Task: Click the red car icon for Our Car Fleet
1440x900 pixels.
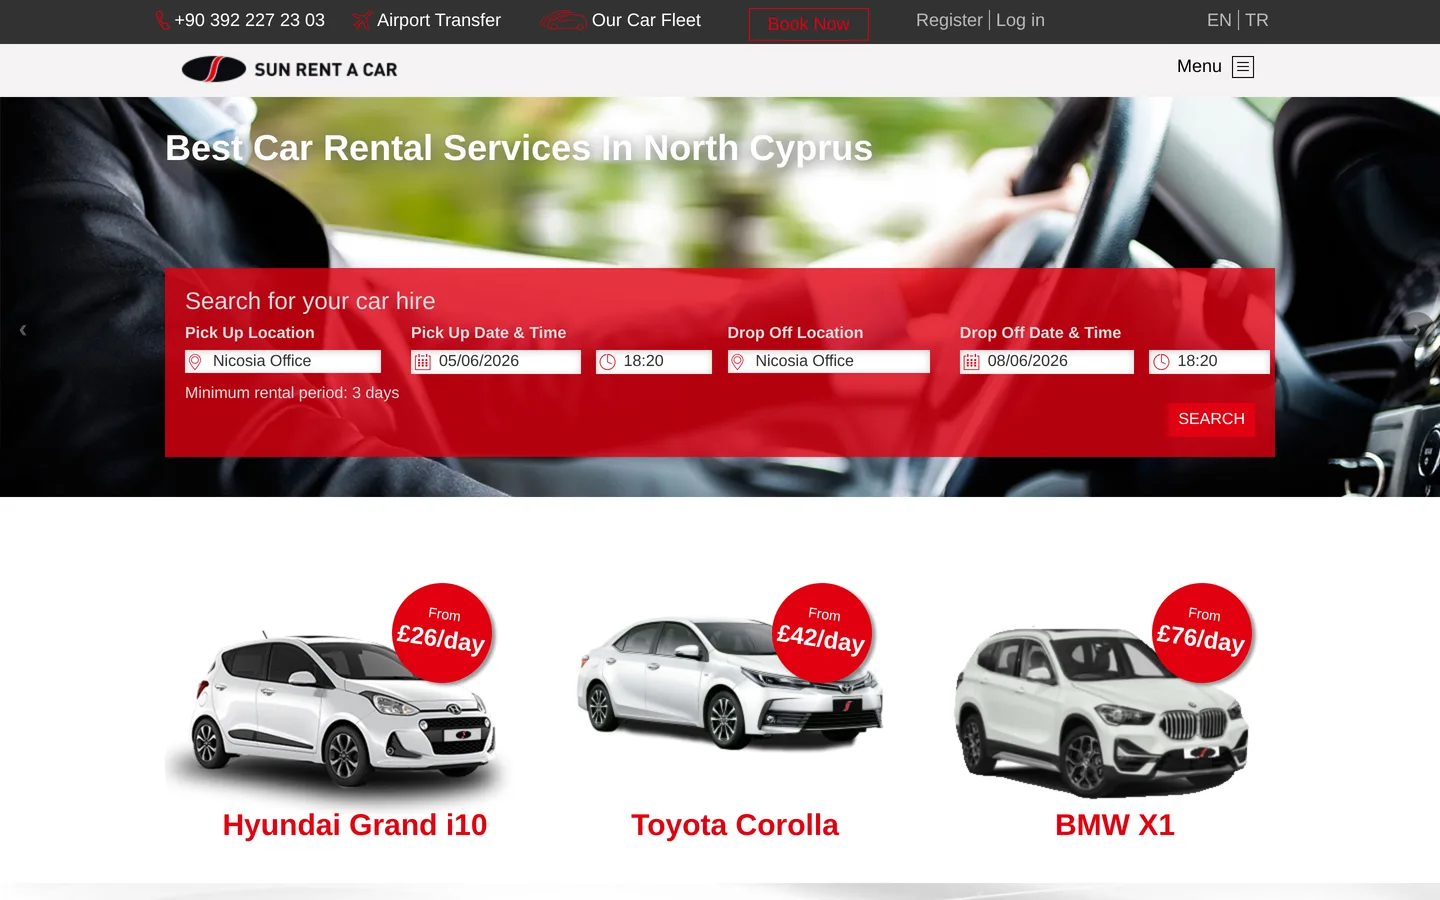Action: tap(563, 20)
